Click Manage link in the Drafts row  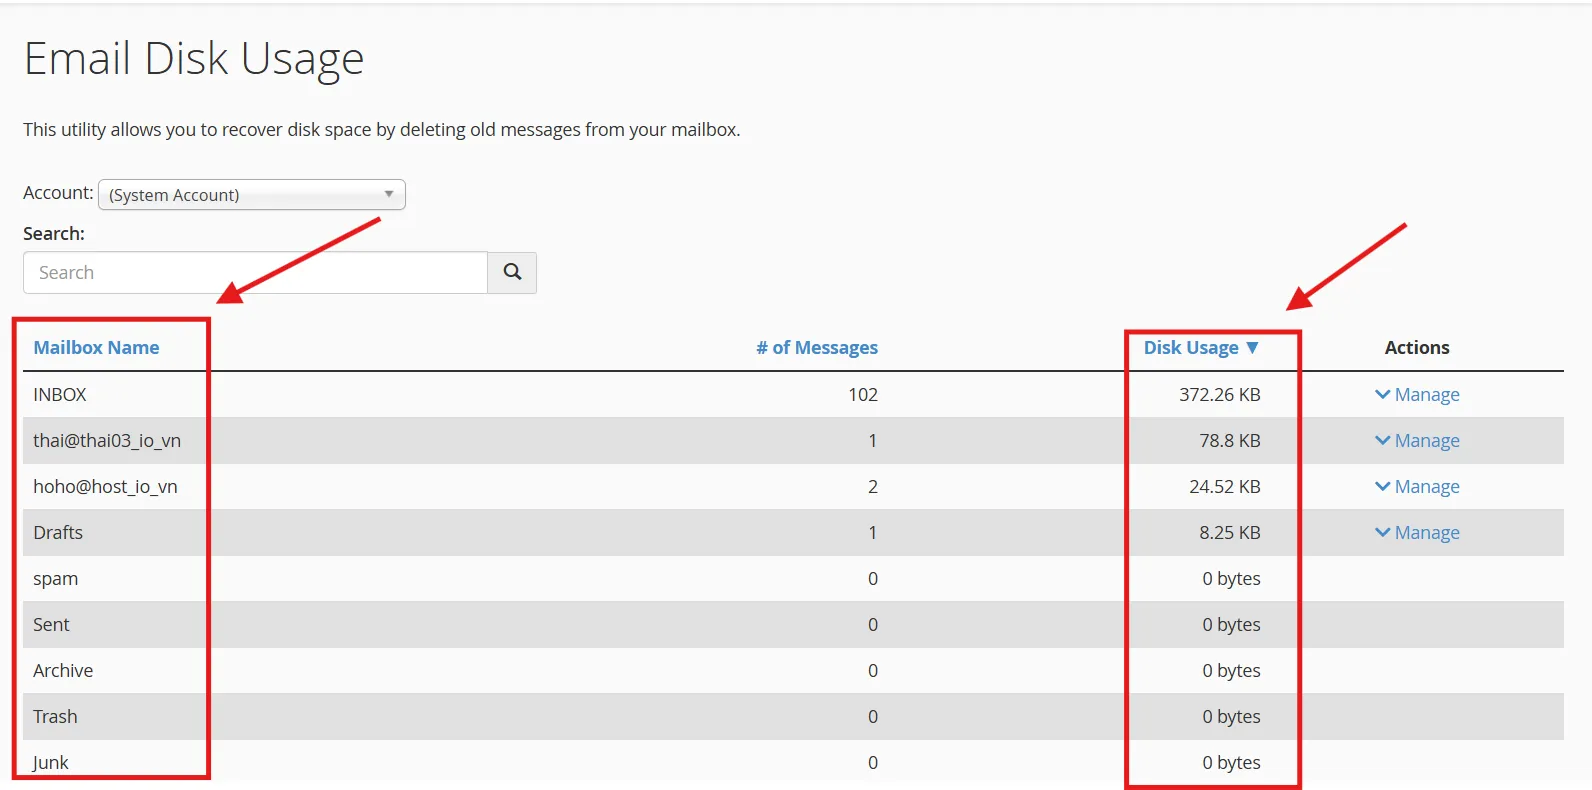click(1417, 532)
